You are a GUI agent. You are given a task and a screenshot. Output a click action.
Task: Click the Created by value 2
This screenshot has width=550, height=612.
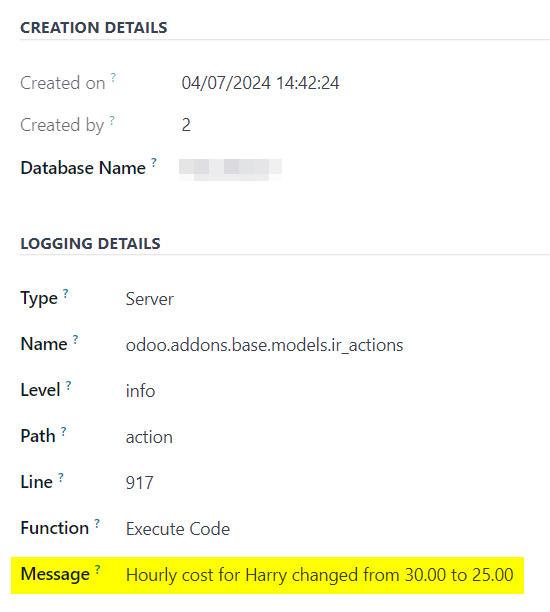tap(186, 125)
